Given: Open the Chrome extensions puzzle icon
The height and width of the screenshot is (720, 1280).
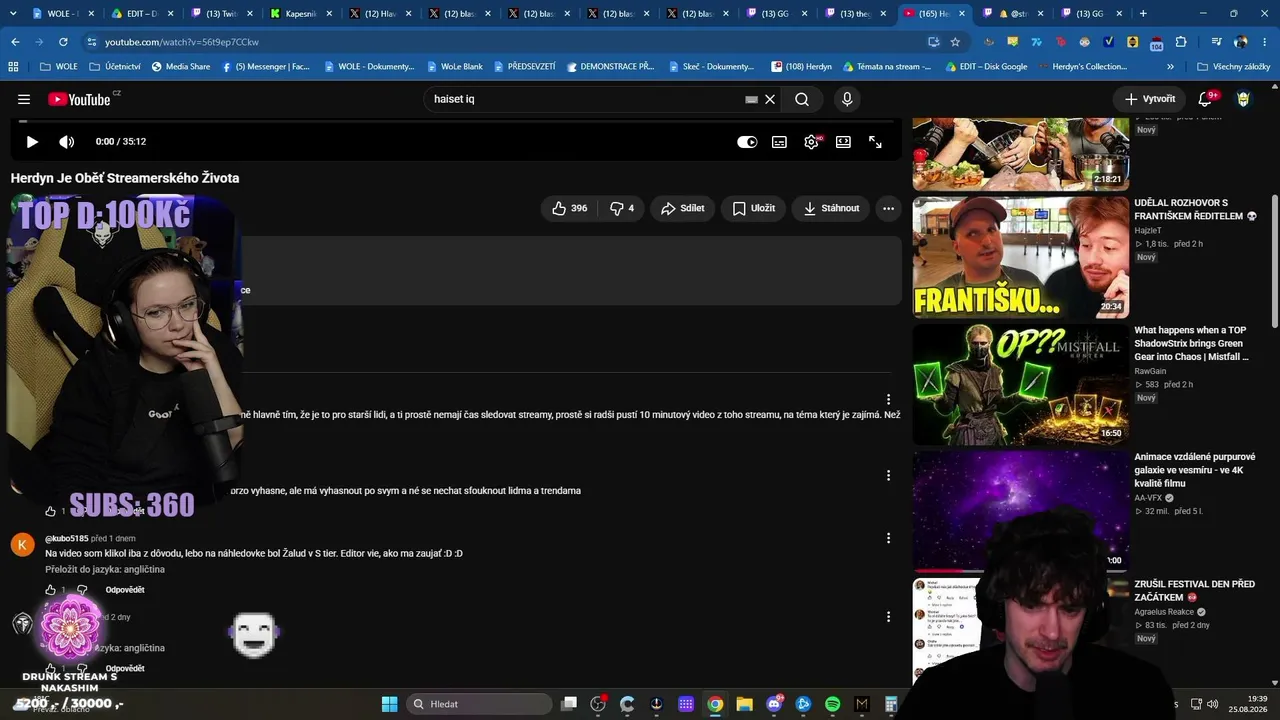Looking at the screenshot, I should (1181, 42).
